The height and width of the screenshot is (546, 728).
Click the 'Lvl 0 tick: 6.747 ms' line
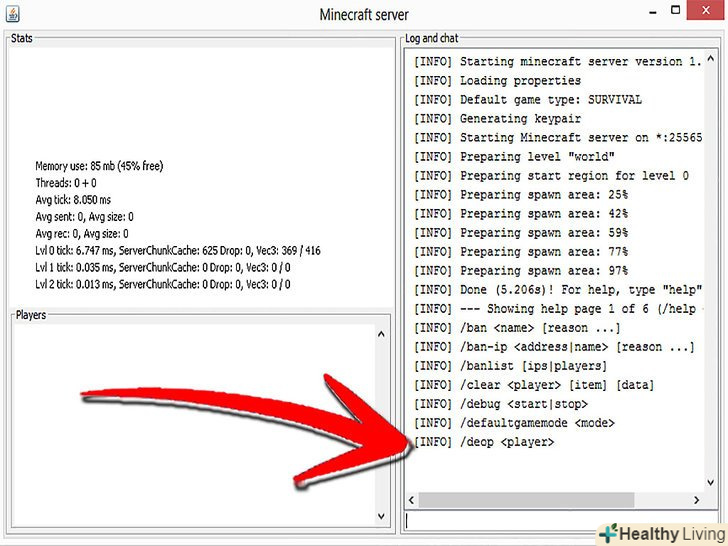coord(178,250)
